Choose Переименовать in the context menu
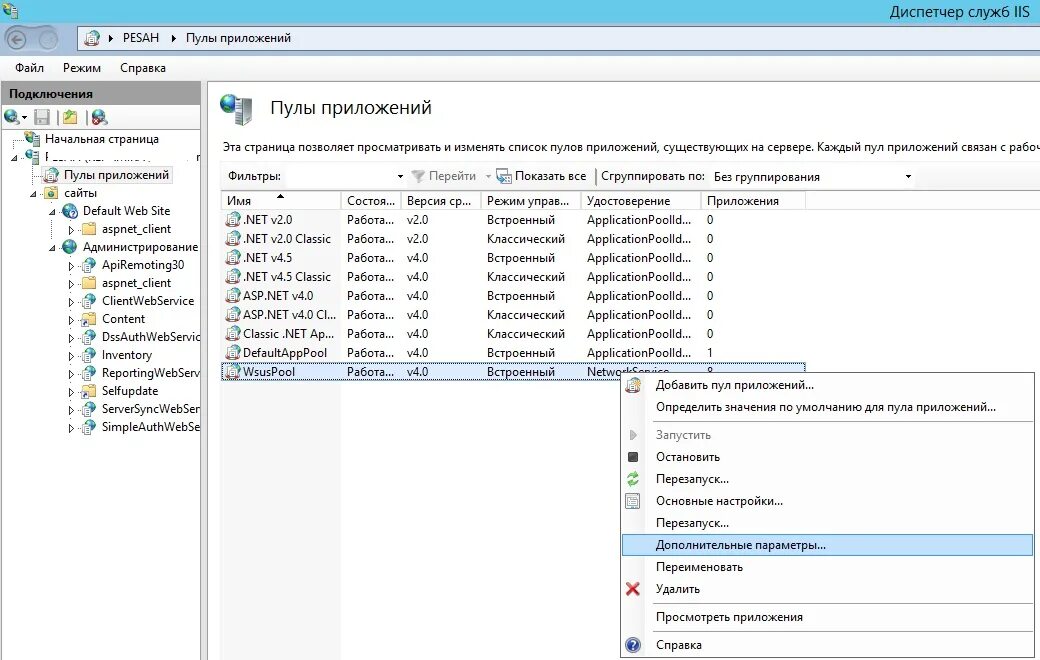Image resolution: width=1040 pixels, height=660 pixels. coord(827,567)
